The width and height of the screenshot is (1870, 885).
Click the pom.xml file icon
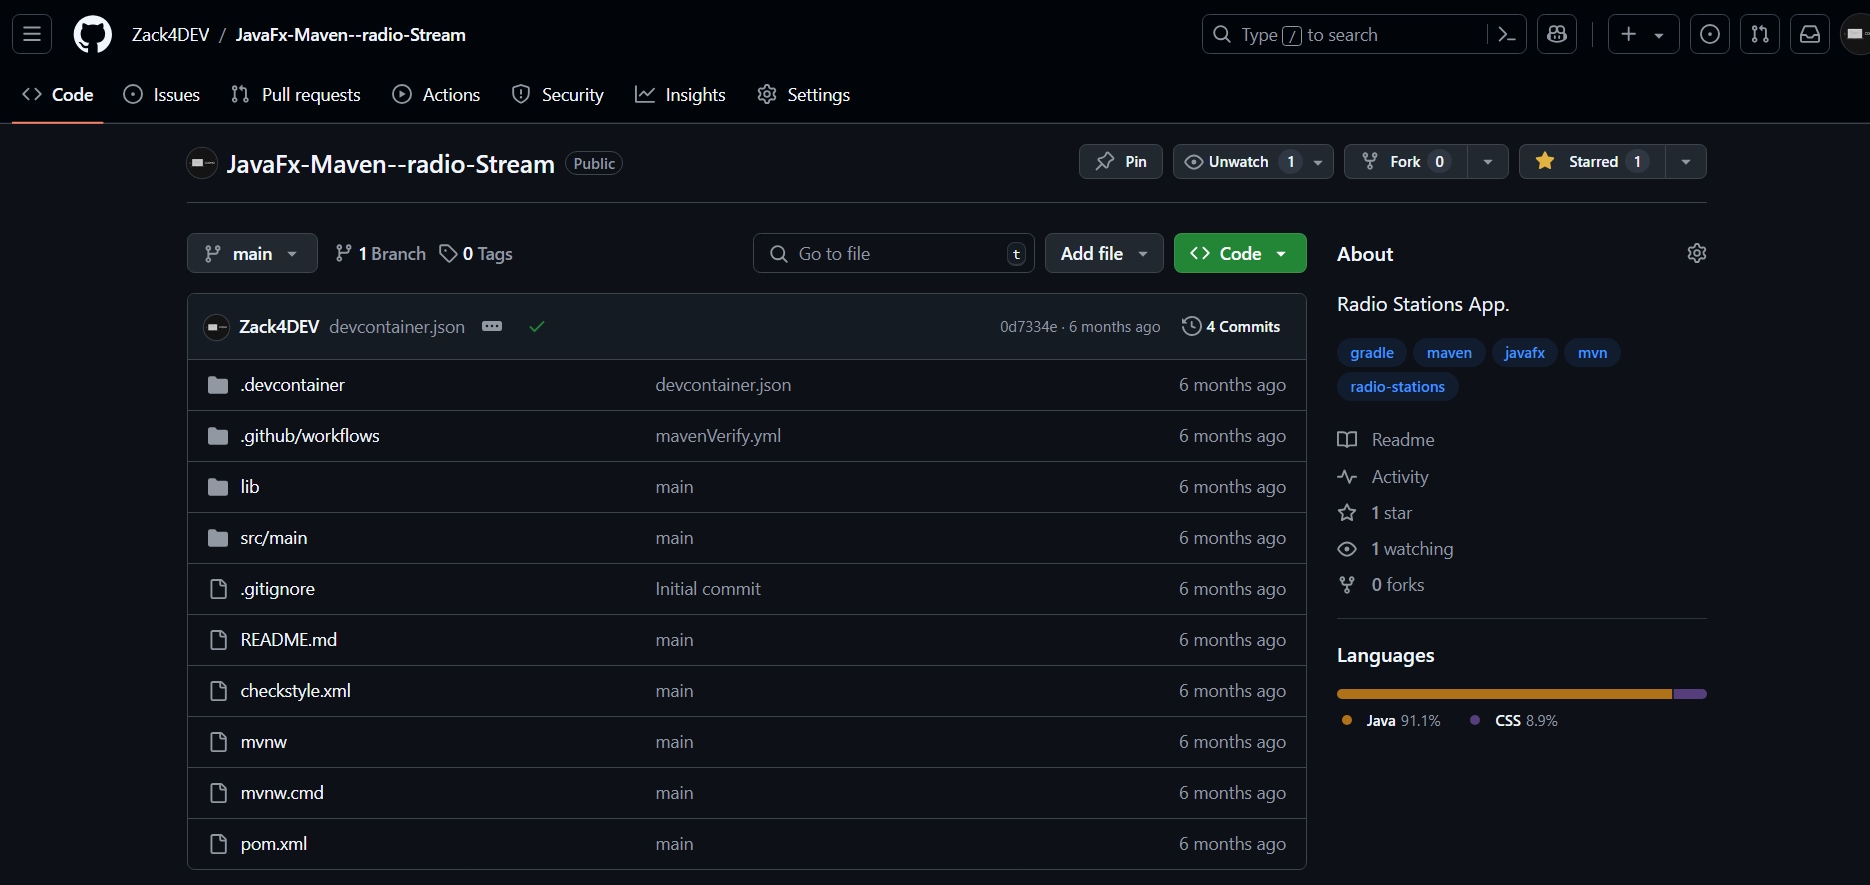[x=218, y=844]
